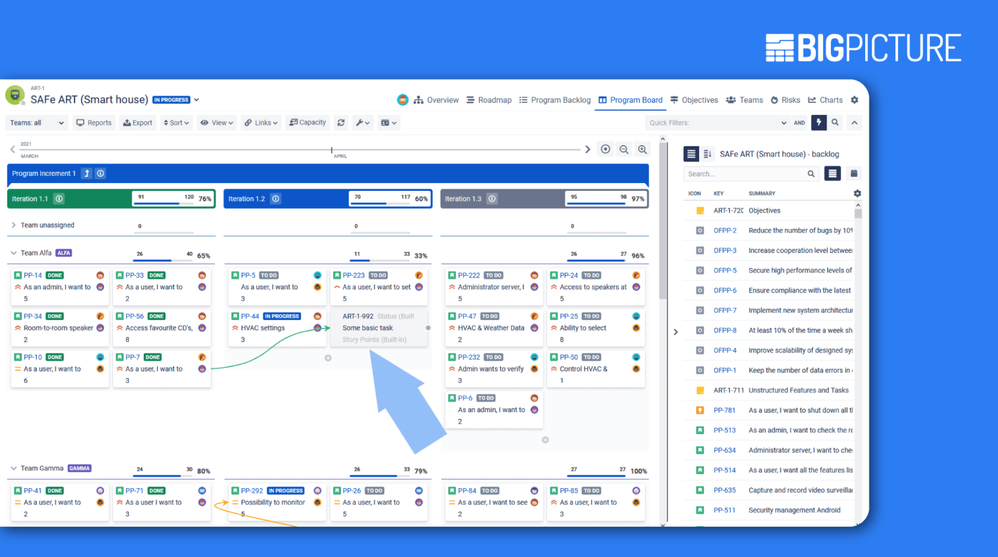This screenshot has height=557, width=998.
Task: Open backlog item PP-781
Action: pyautogui.click(x=724, y=411)
